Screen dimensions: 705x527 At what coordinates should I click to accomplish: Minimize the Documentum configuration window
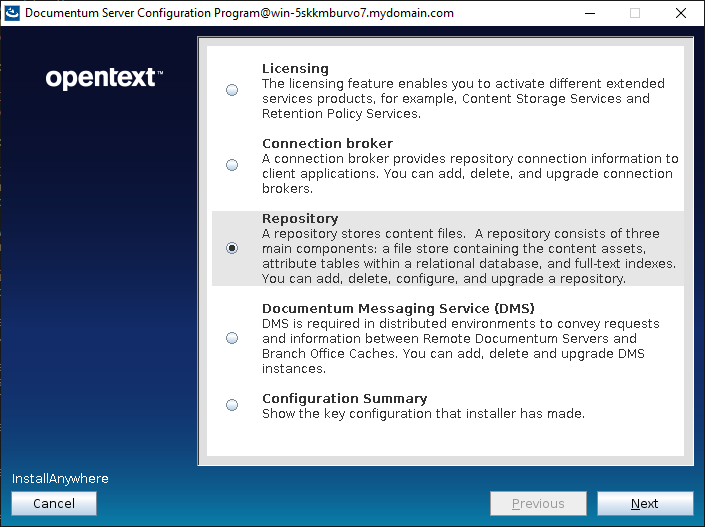click(x=588, y=13)
